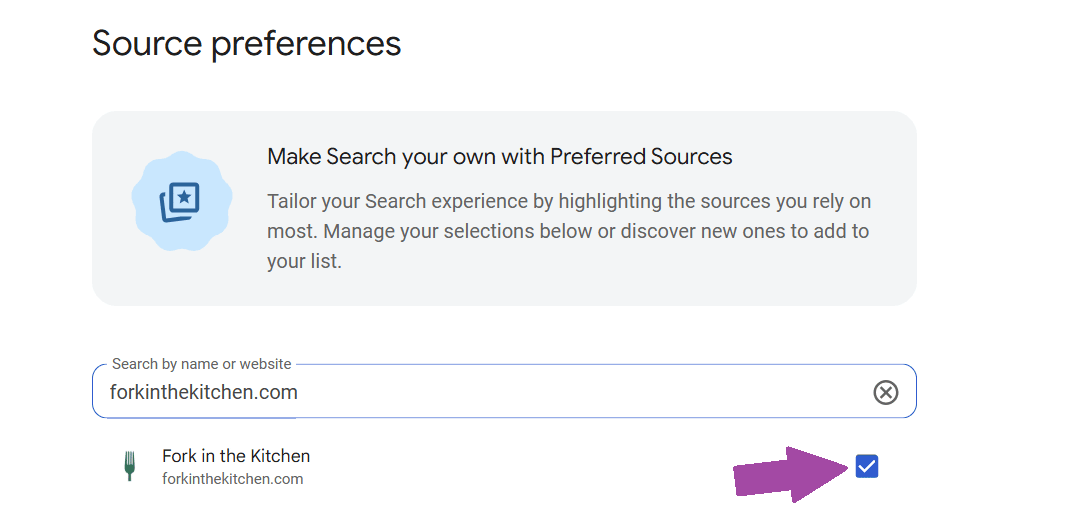Place cursor in typed forkinthekitchen.com search text
Image resolution: width=1066 pixels, height=523 pixels.
click(x=204, y=392)
